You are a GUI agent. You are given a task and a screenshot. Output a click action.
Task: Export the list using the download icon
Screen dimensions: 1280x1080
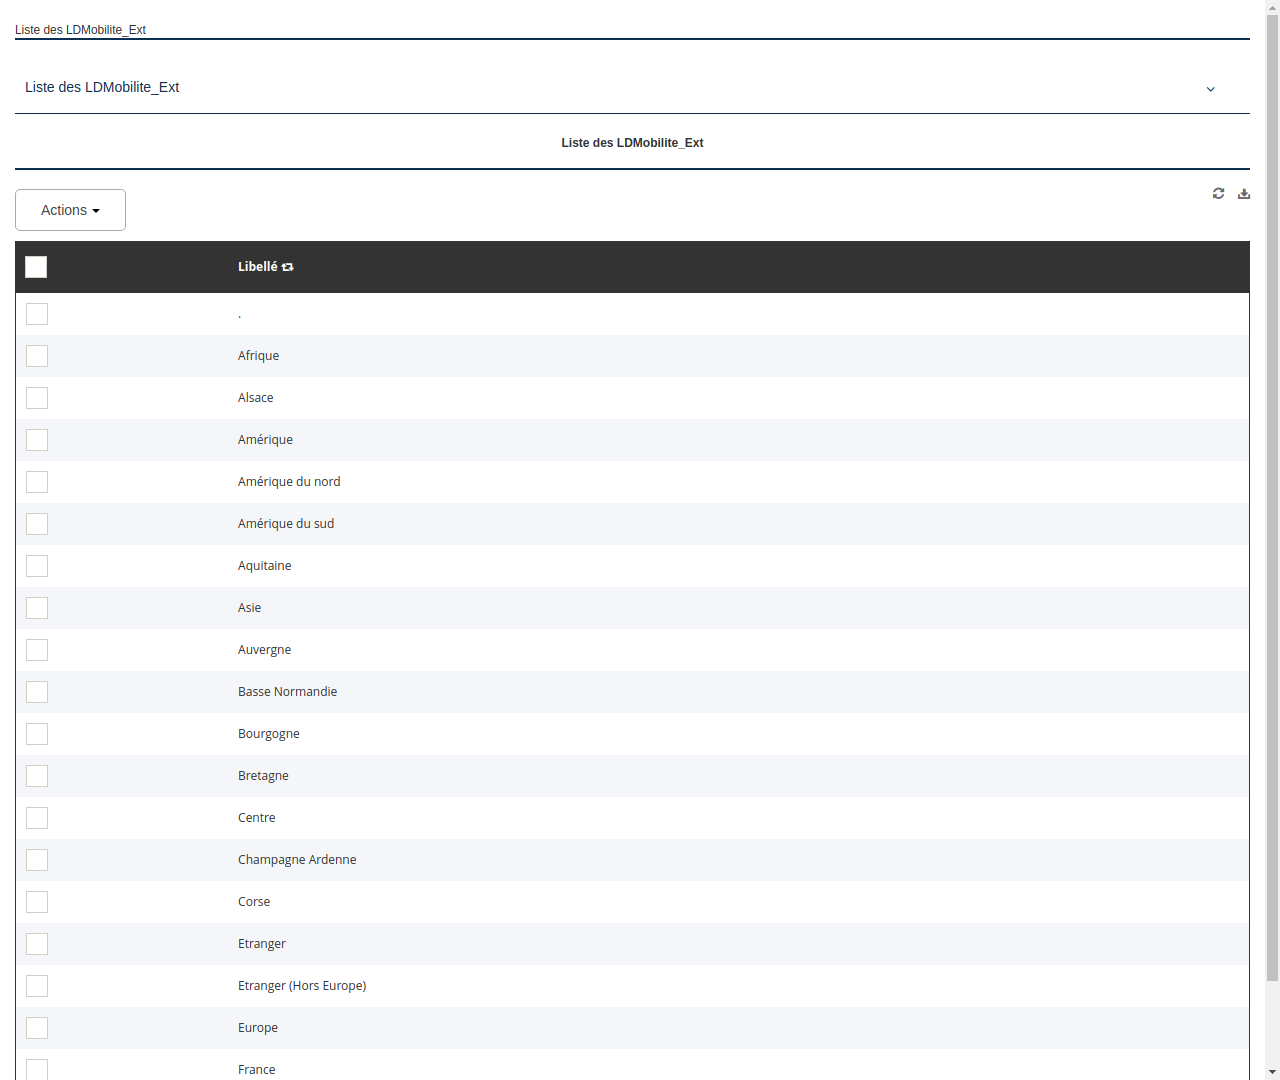[1244, 193]
